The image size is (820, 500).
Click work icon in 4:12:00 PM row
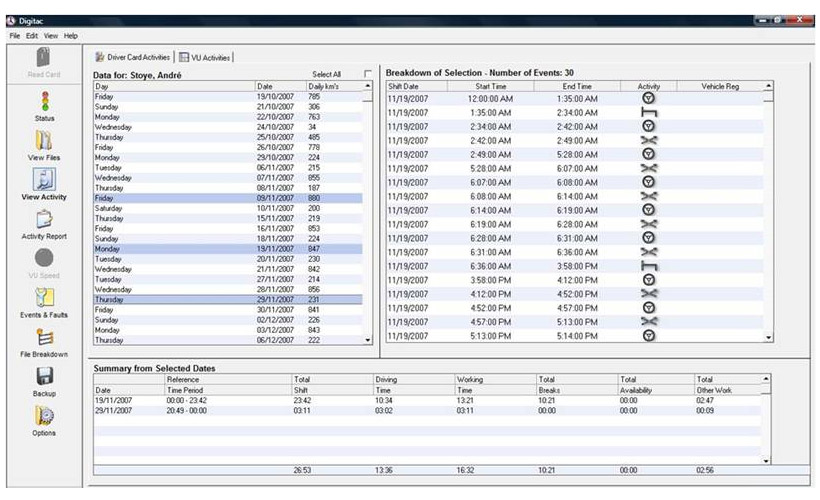648,294
